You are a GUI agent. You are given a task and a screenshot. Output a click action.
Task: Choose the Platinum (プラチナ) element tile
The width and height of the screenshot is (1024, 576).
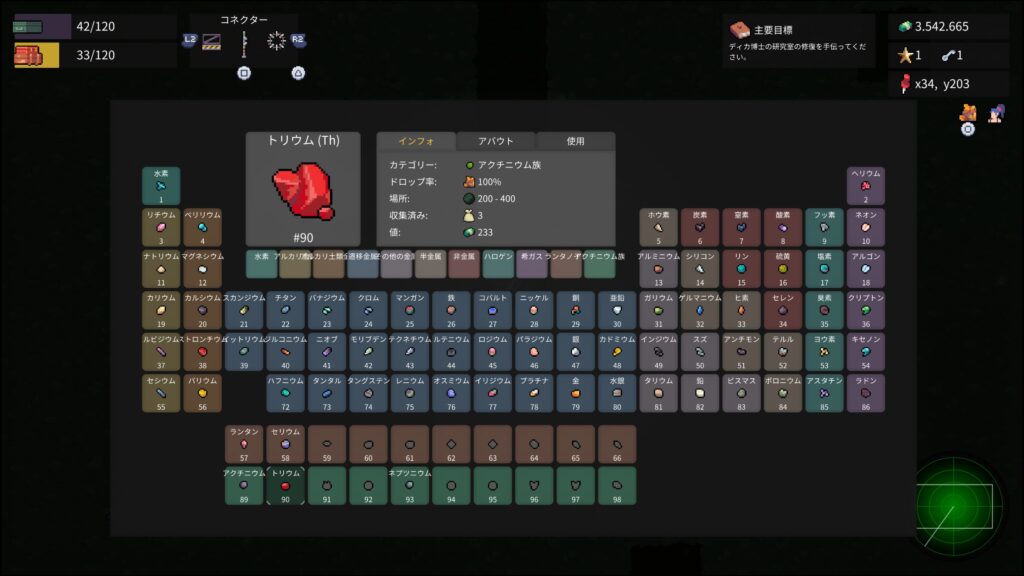534,394
